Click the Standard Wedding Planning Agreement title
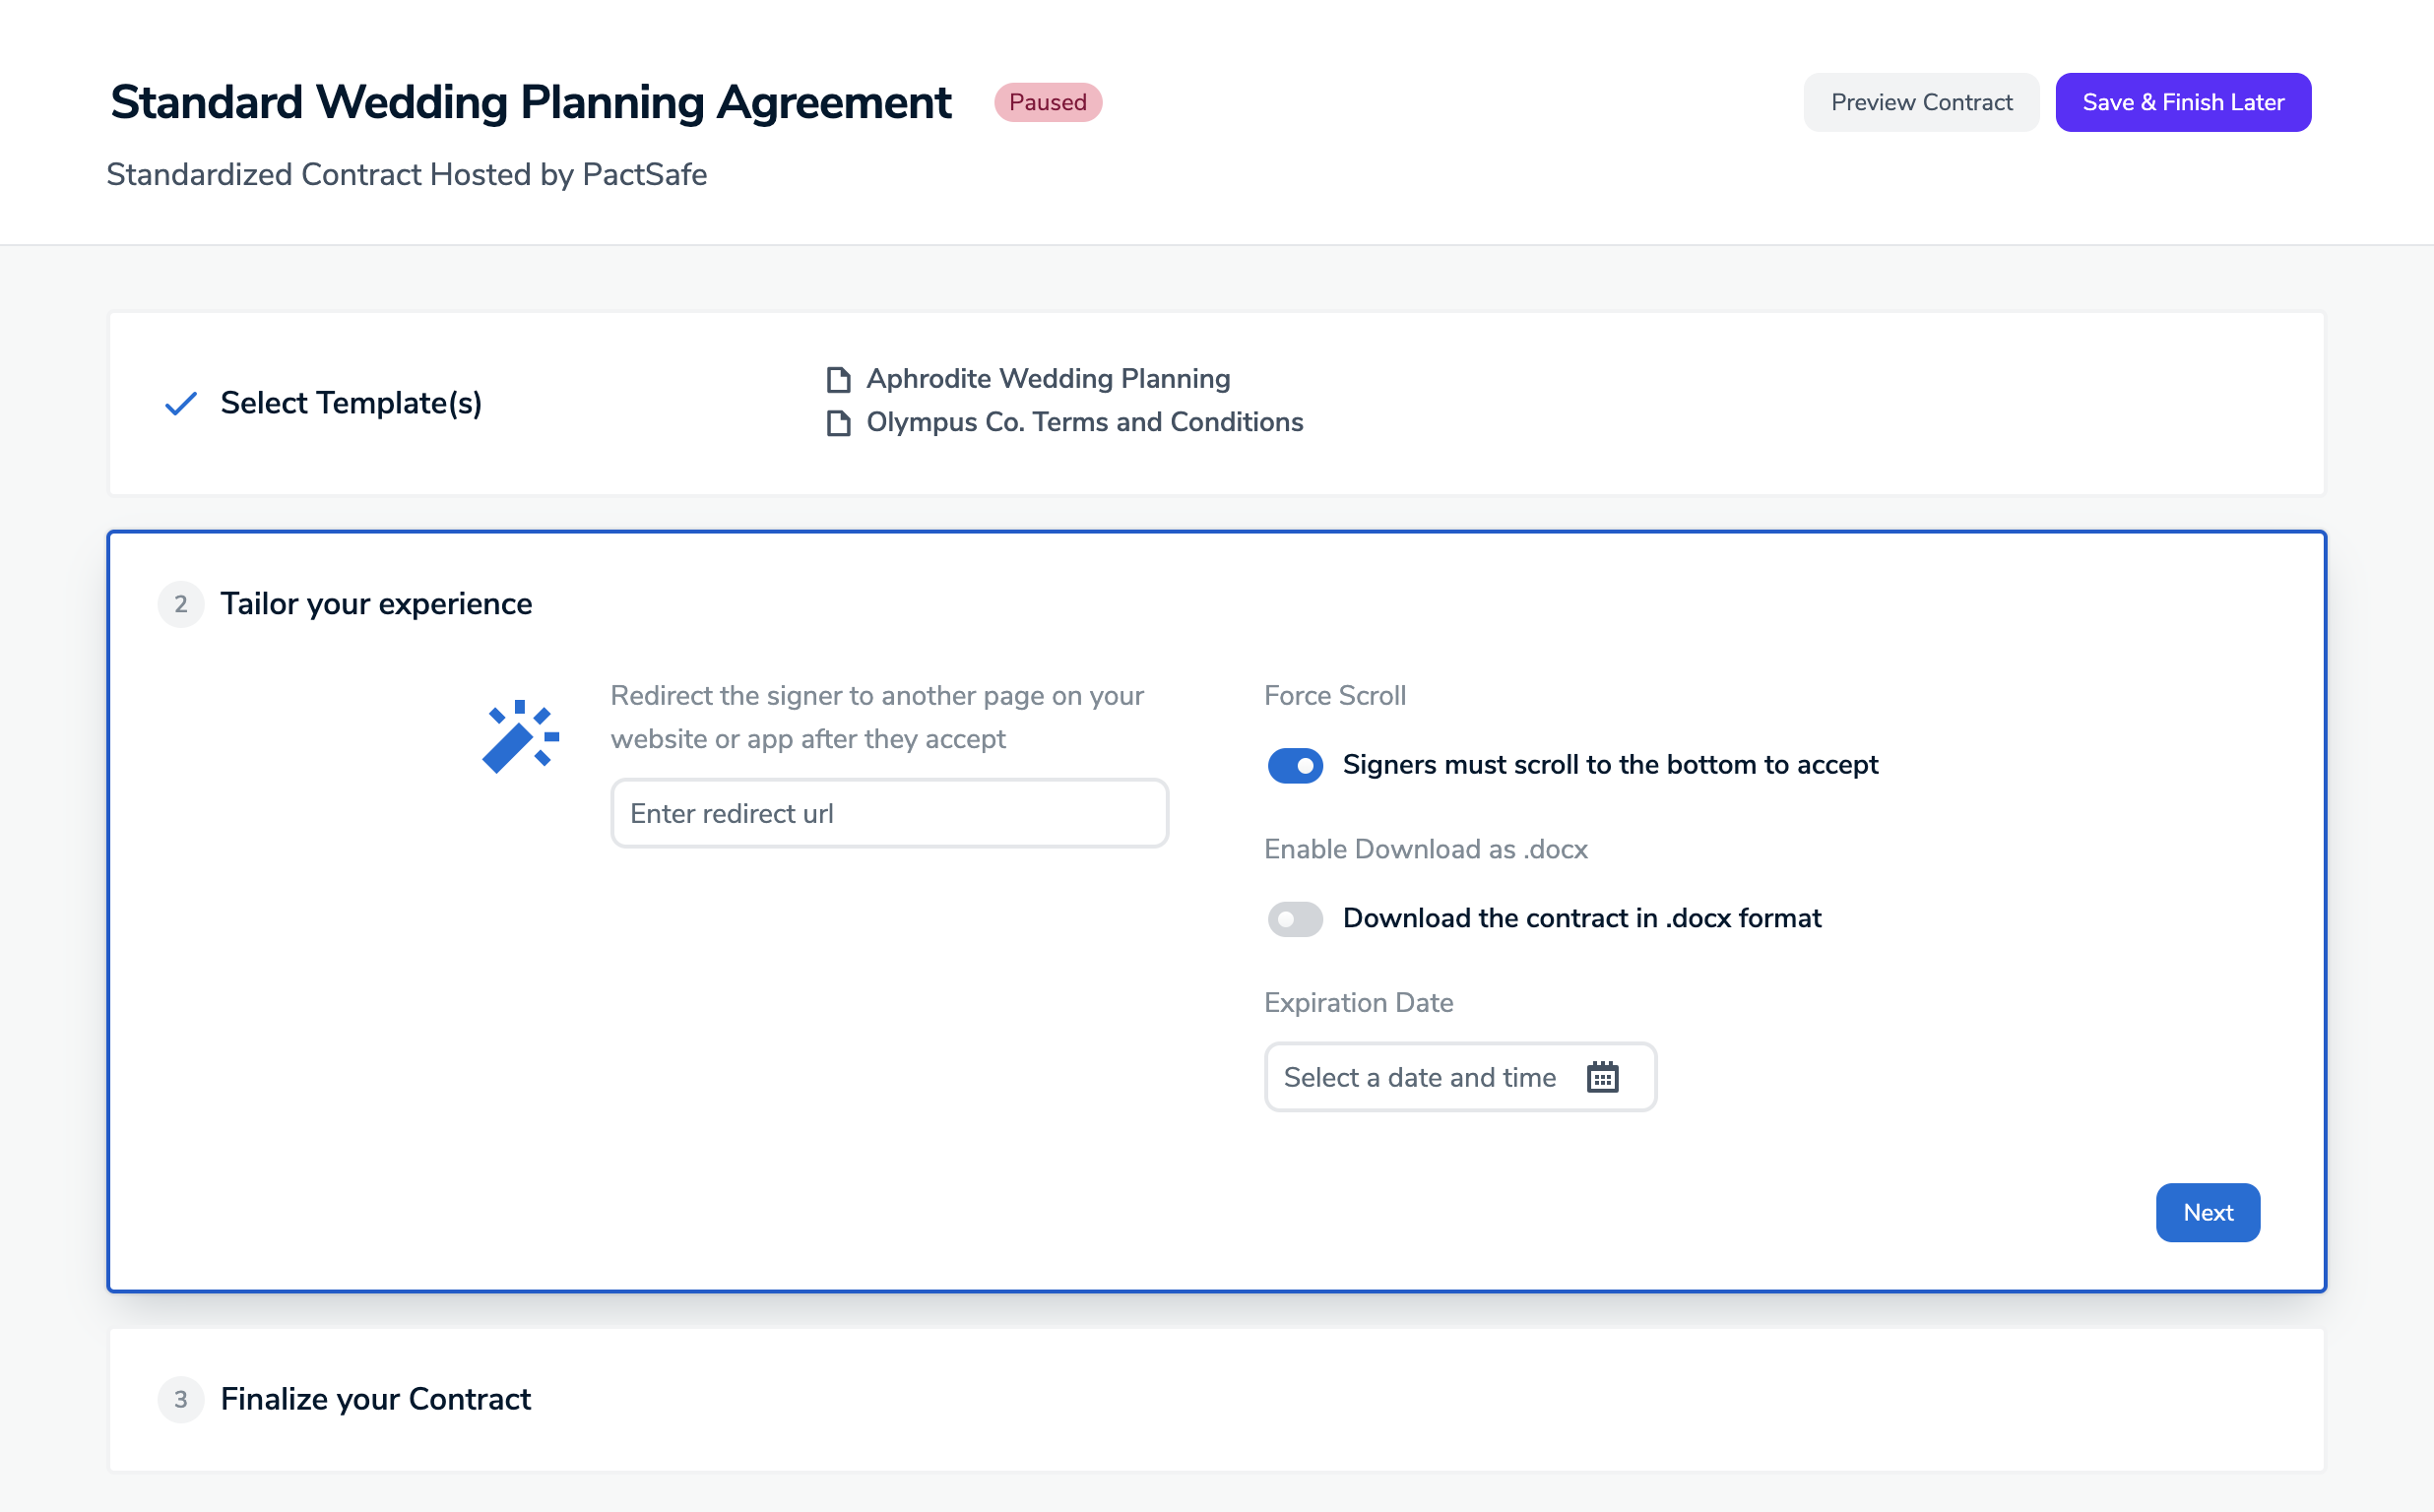 (530, 102)
